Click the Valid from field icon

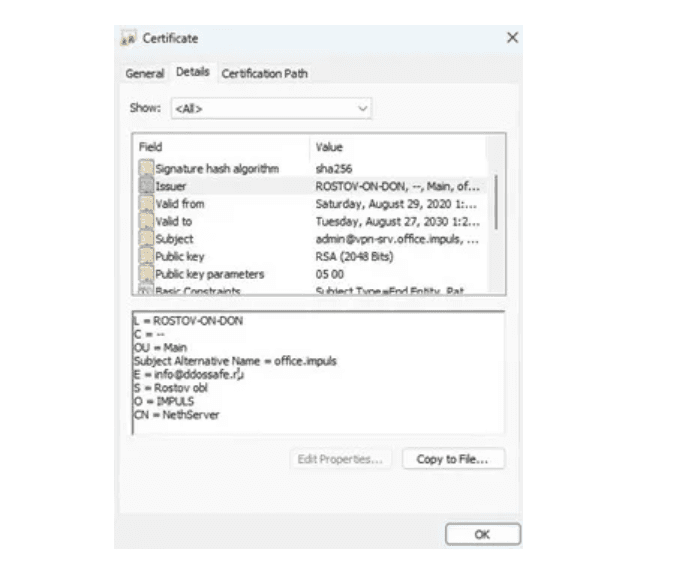tap(146, 204)
